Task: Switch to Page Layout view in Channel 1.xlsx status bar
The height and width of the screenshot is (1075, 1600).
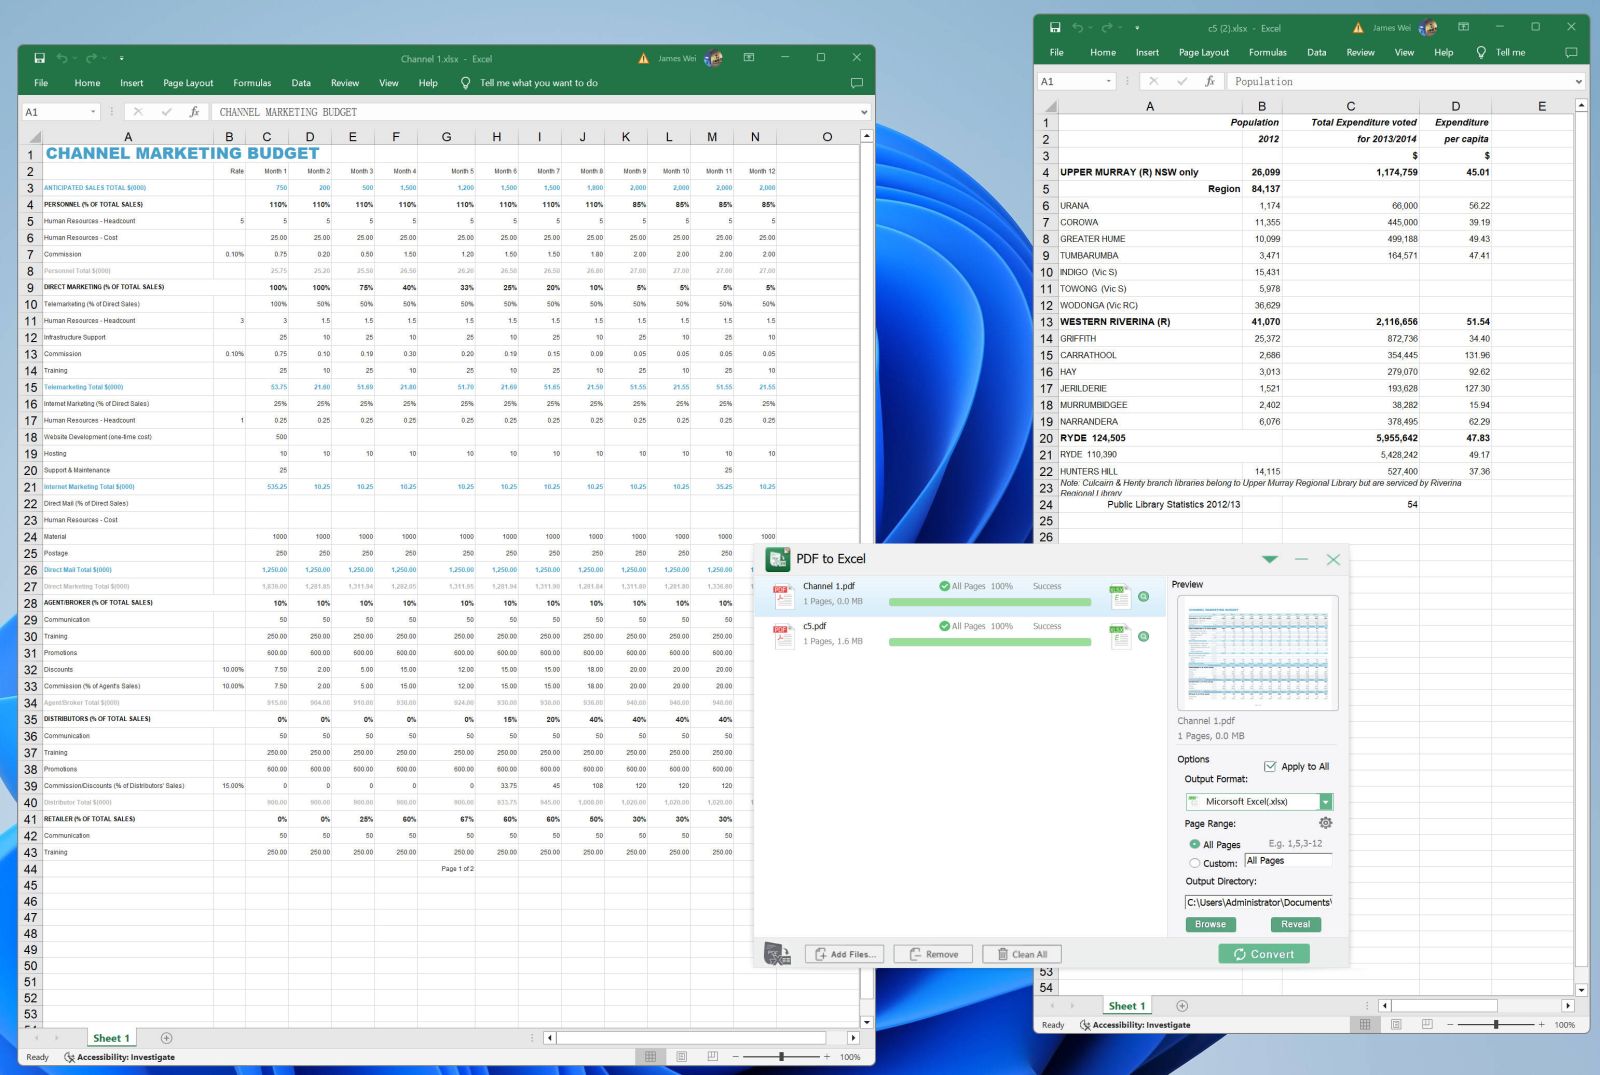Action: (681, 1057)
